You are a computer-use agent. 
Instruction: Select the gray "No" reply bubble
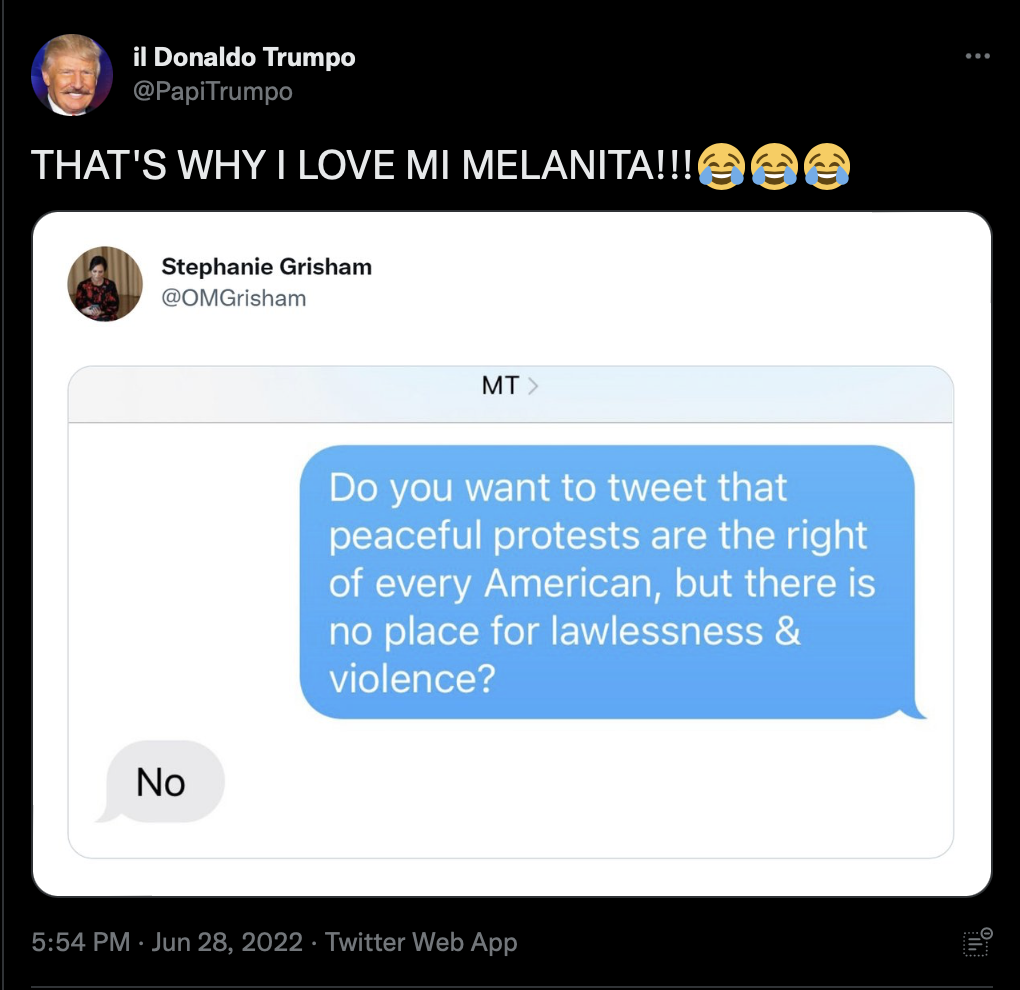pyautogui.click(x=161, y=781)
